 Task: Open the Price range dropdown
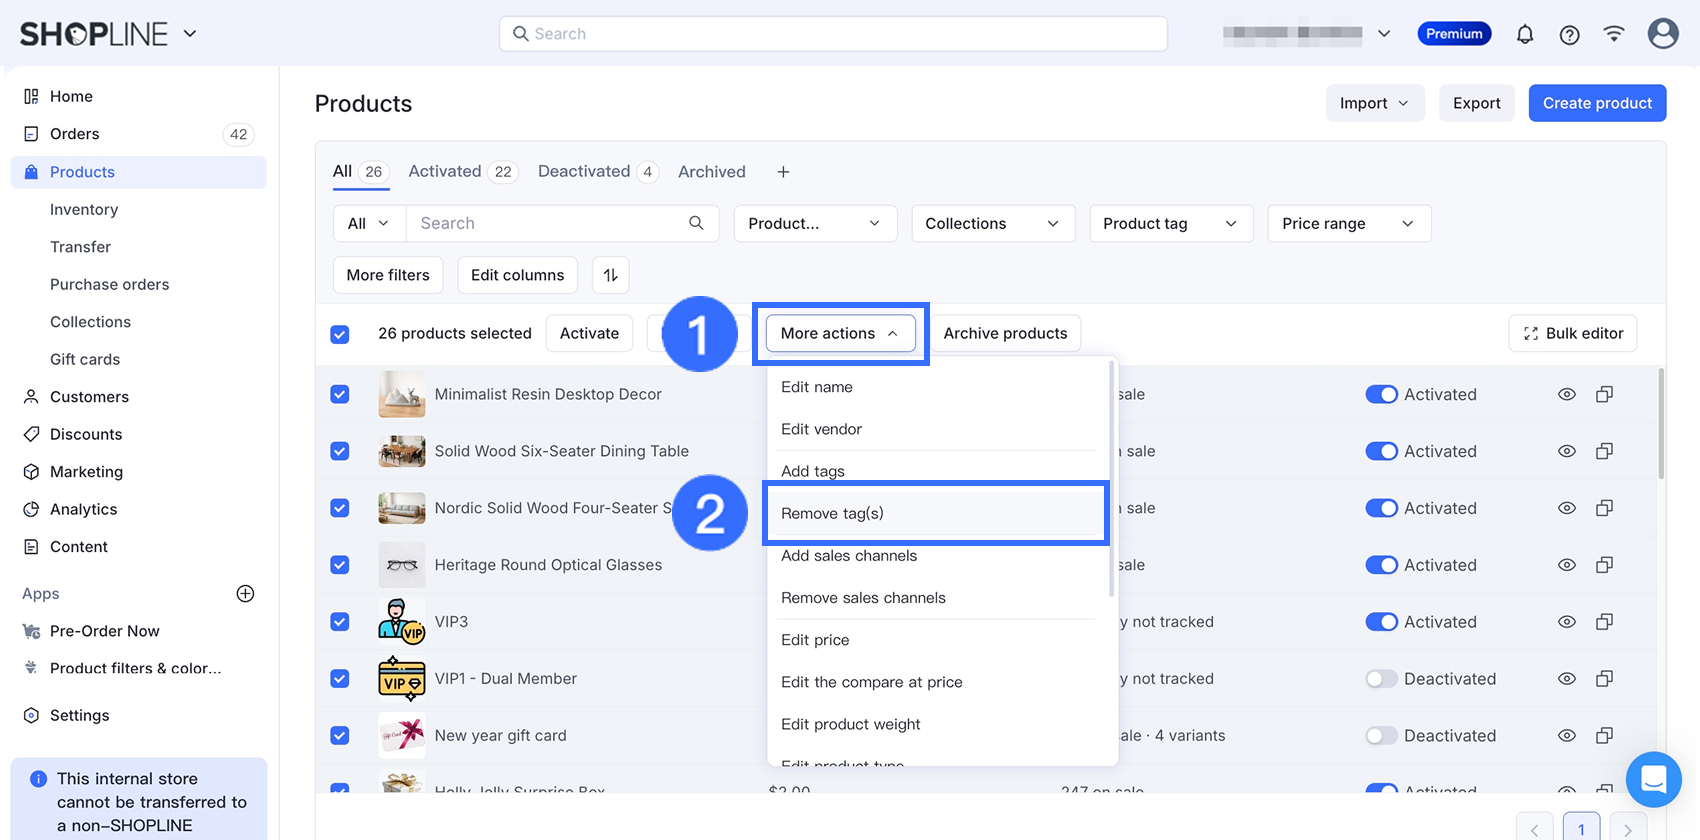point(1348,224)
